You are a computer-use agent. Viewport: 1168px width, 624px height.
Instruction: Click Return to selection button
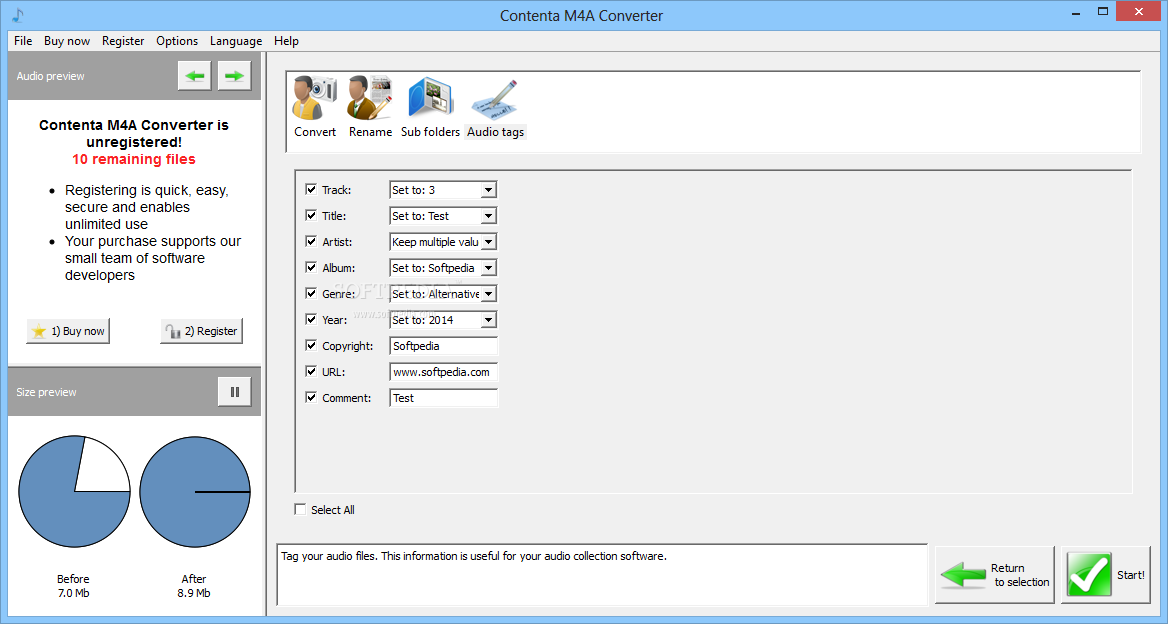click(994, 575)
